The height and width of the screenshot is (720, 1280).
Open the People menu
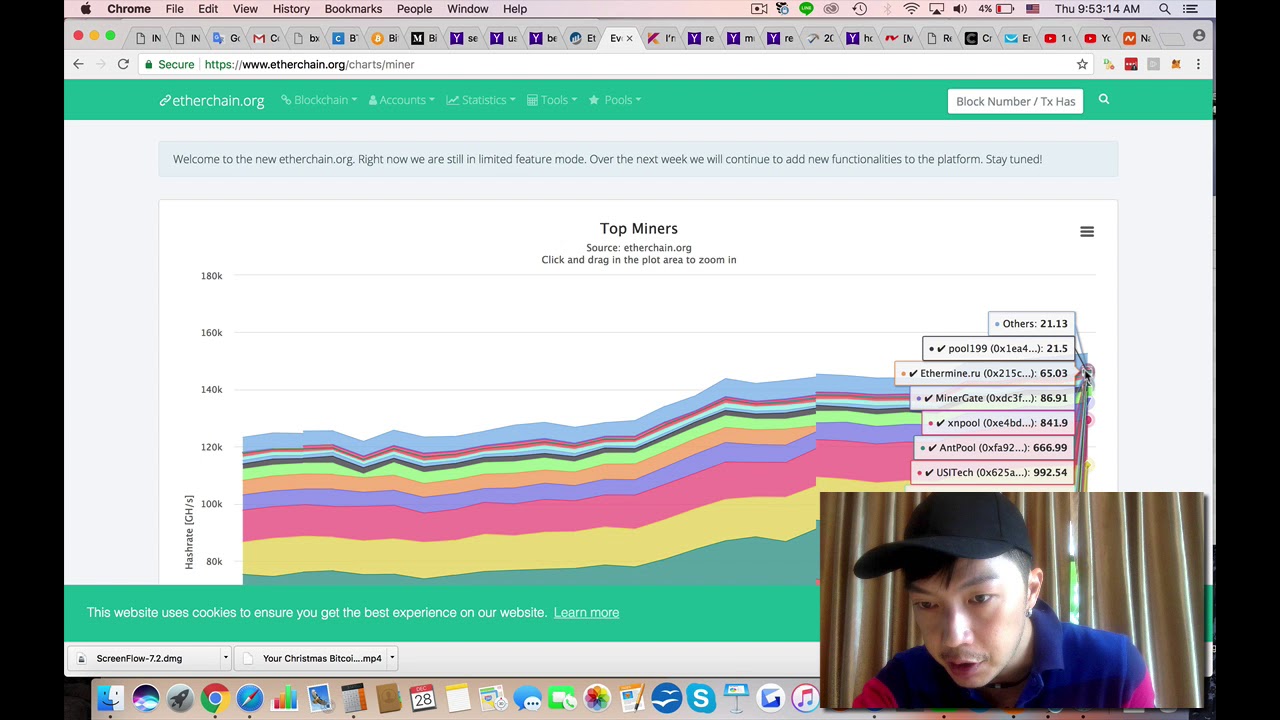coord(414,9)
